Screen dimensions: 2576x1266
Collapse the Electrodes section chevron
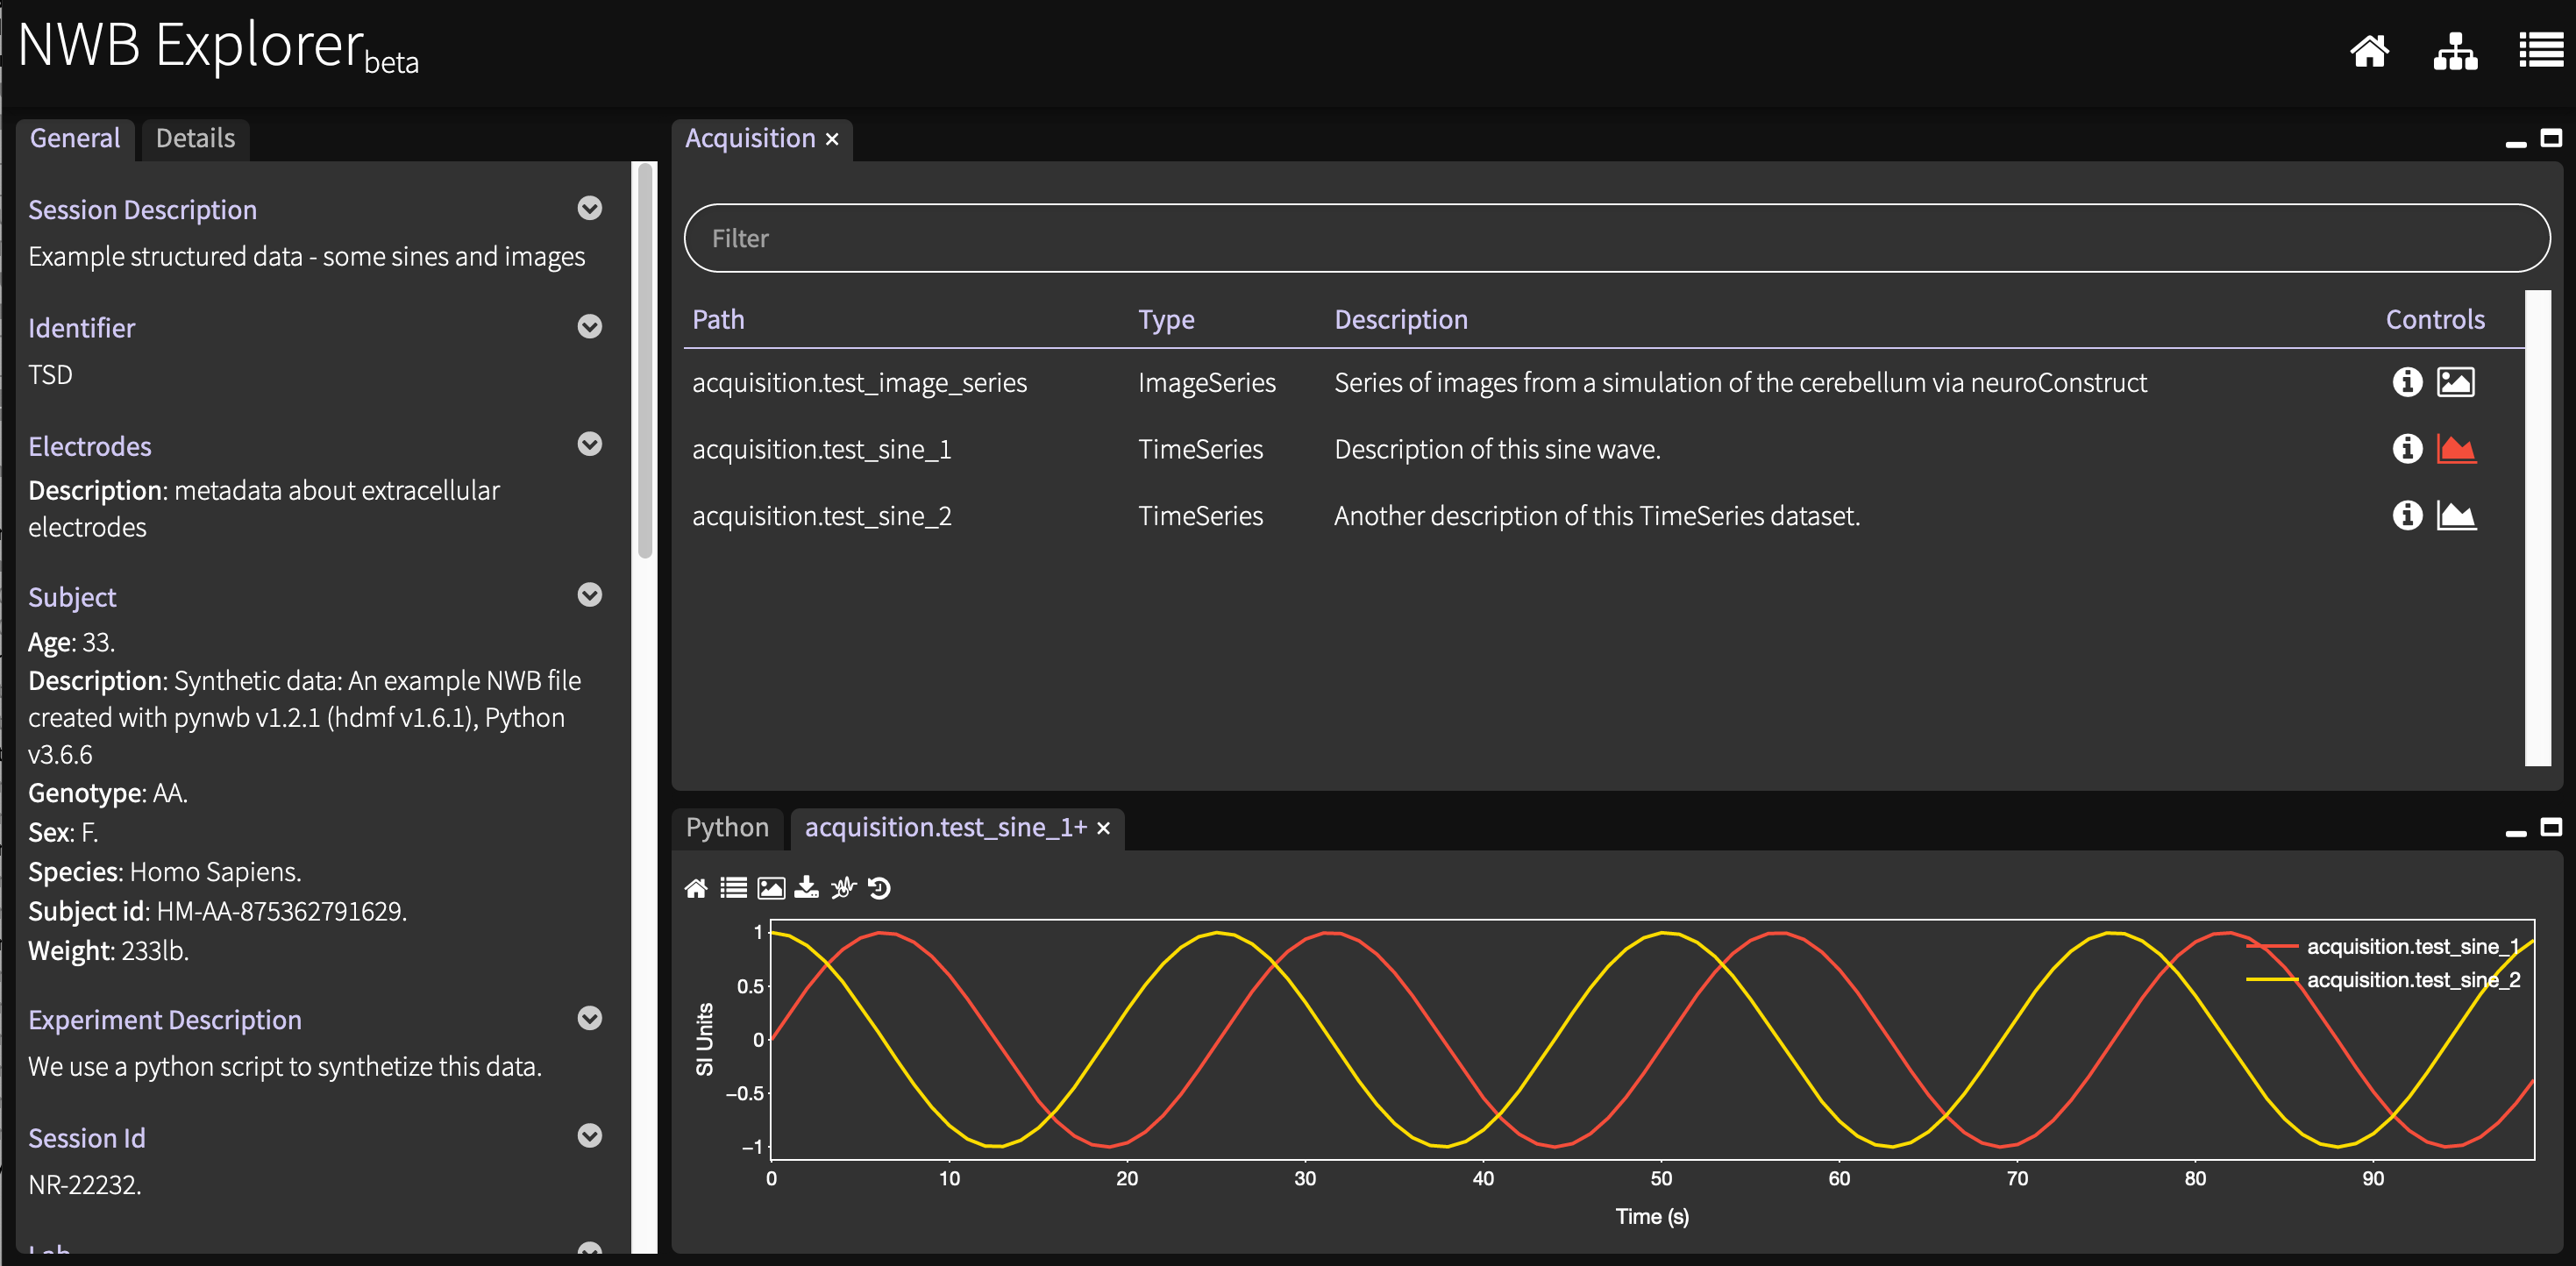[x=590, y=444]
